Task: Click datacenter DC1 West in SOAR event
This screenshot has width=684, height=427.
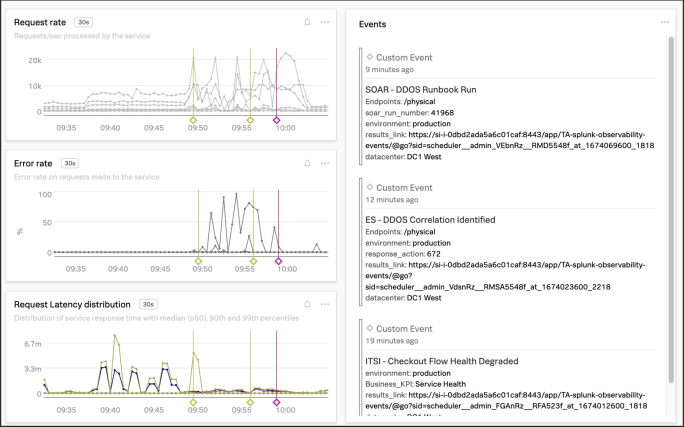Action: 424,157
